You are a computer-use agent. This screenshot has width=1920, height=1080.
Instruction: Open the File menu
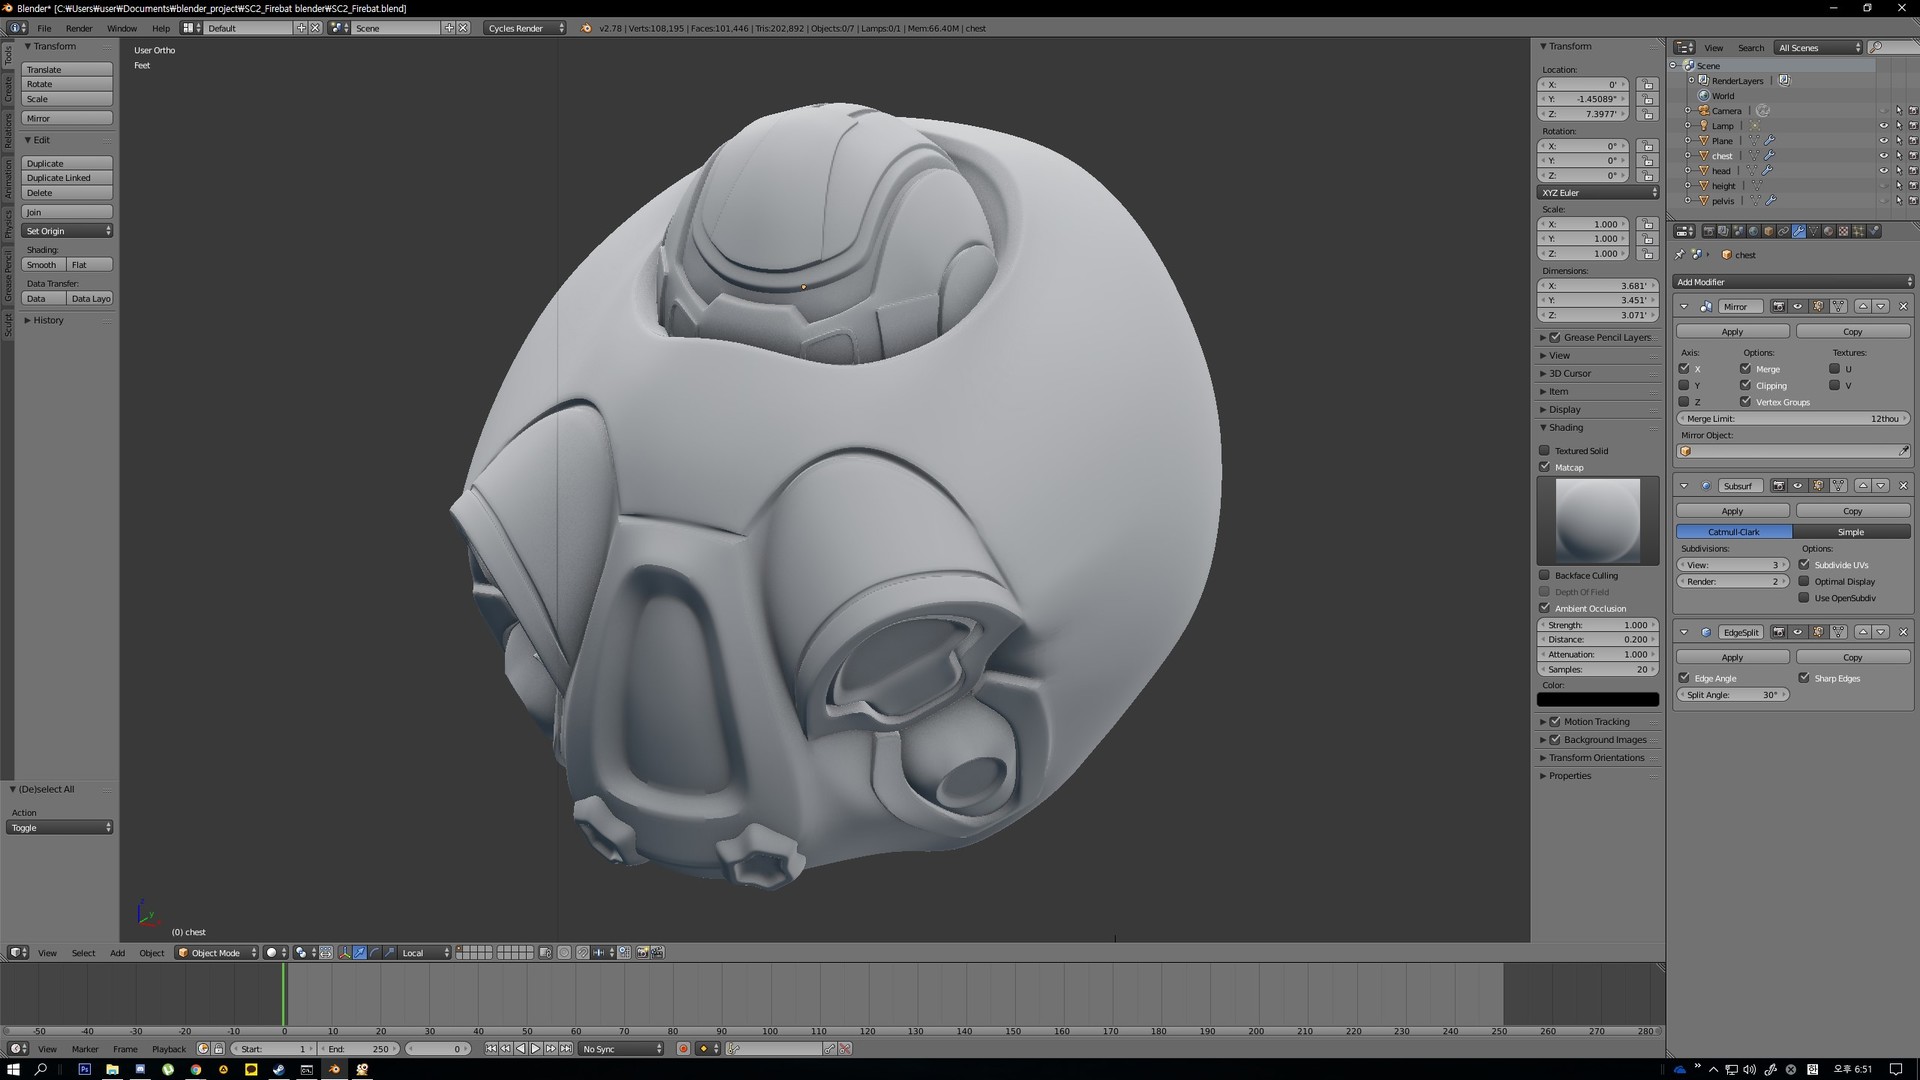click(x=44, y=28)
